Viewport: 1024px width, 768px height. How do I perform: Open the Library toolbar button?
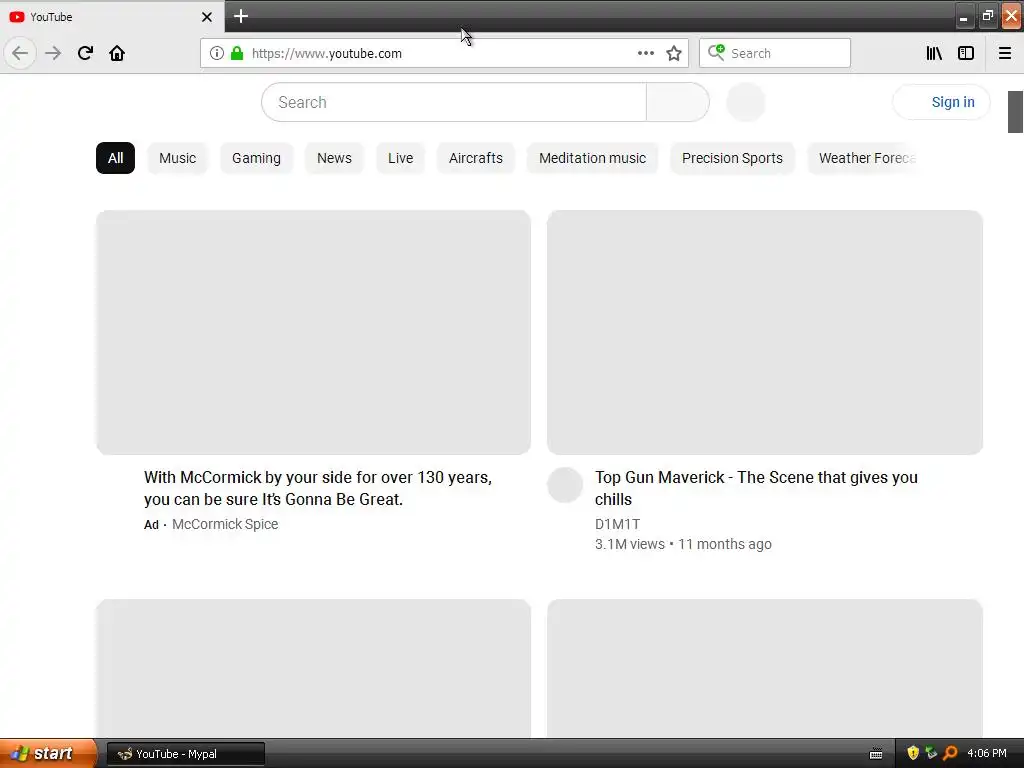point(934,53)
